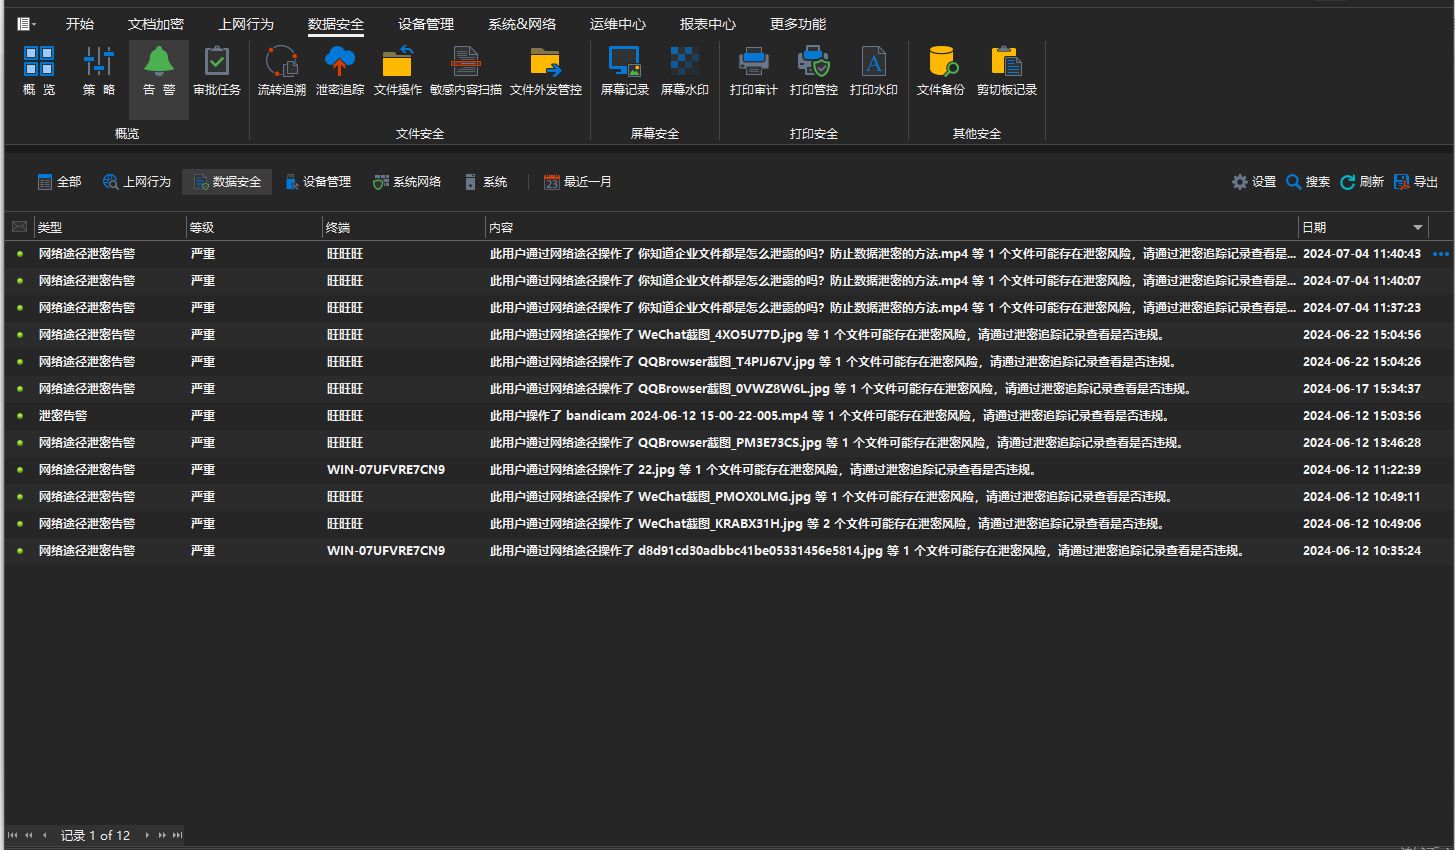This screenshot has width=1455, height=850.
Task: Select alert dated 2024-07-04 11:37:23
Action: click(728, 308)
